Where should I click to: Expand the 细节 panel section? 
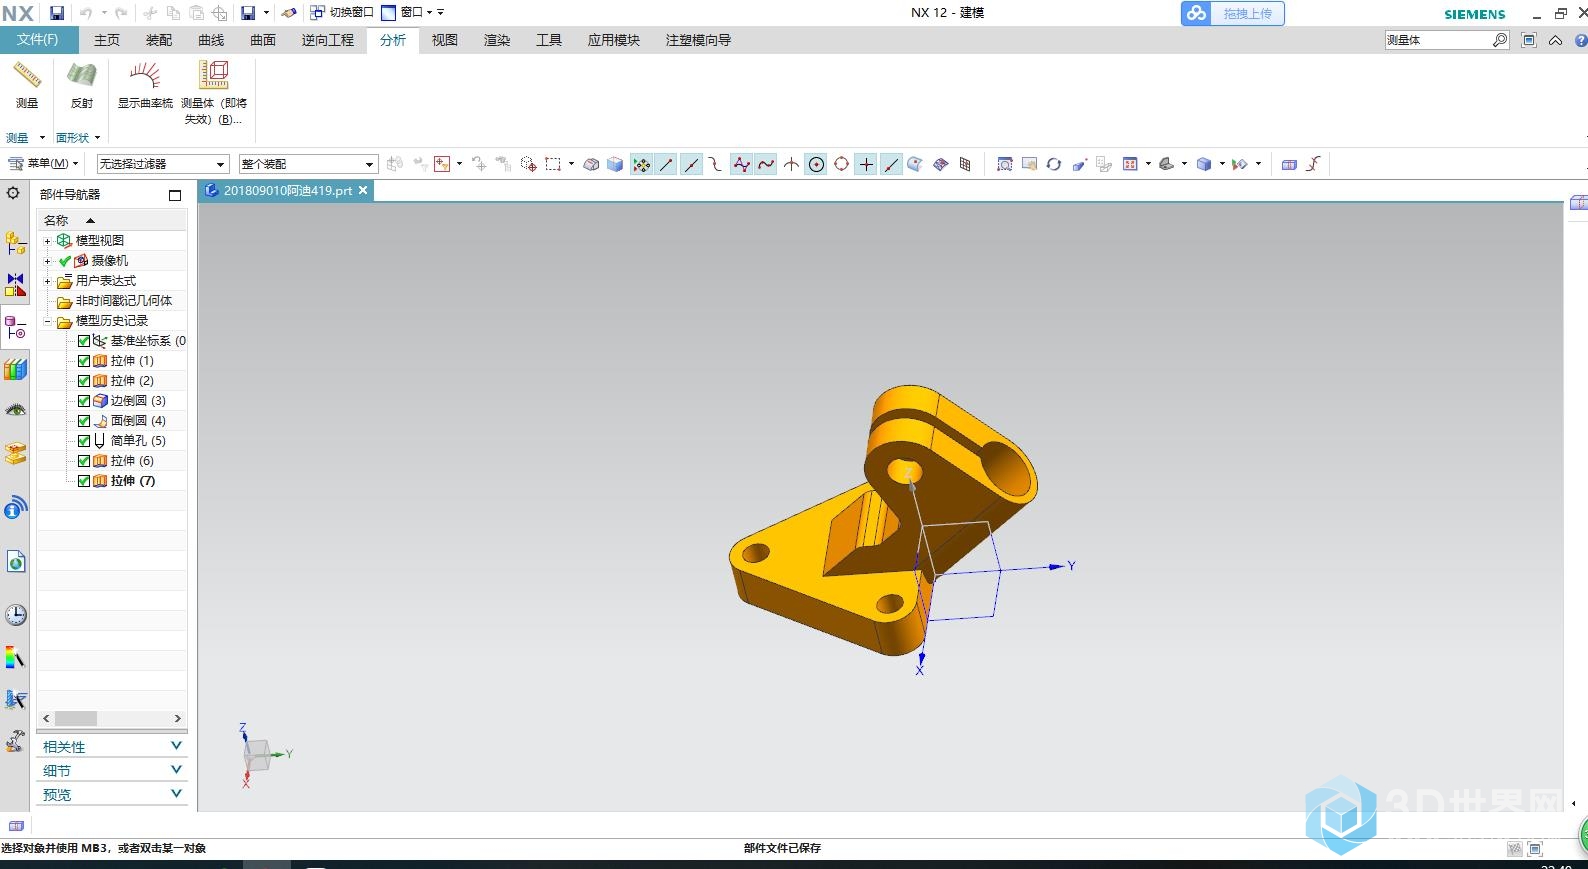(x=112, y=771)
